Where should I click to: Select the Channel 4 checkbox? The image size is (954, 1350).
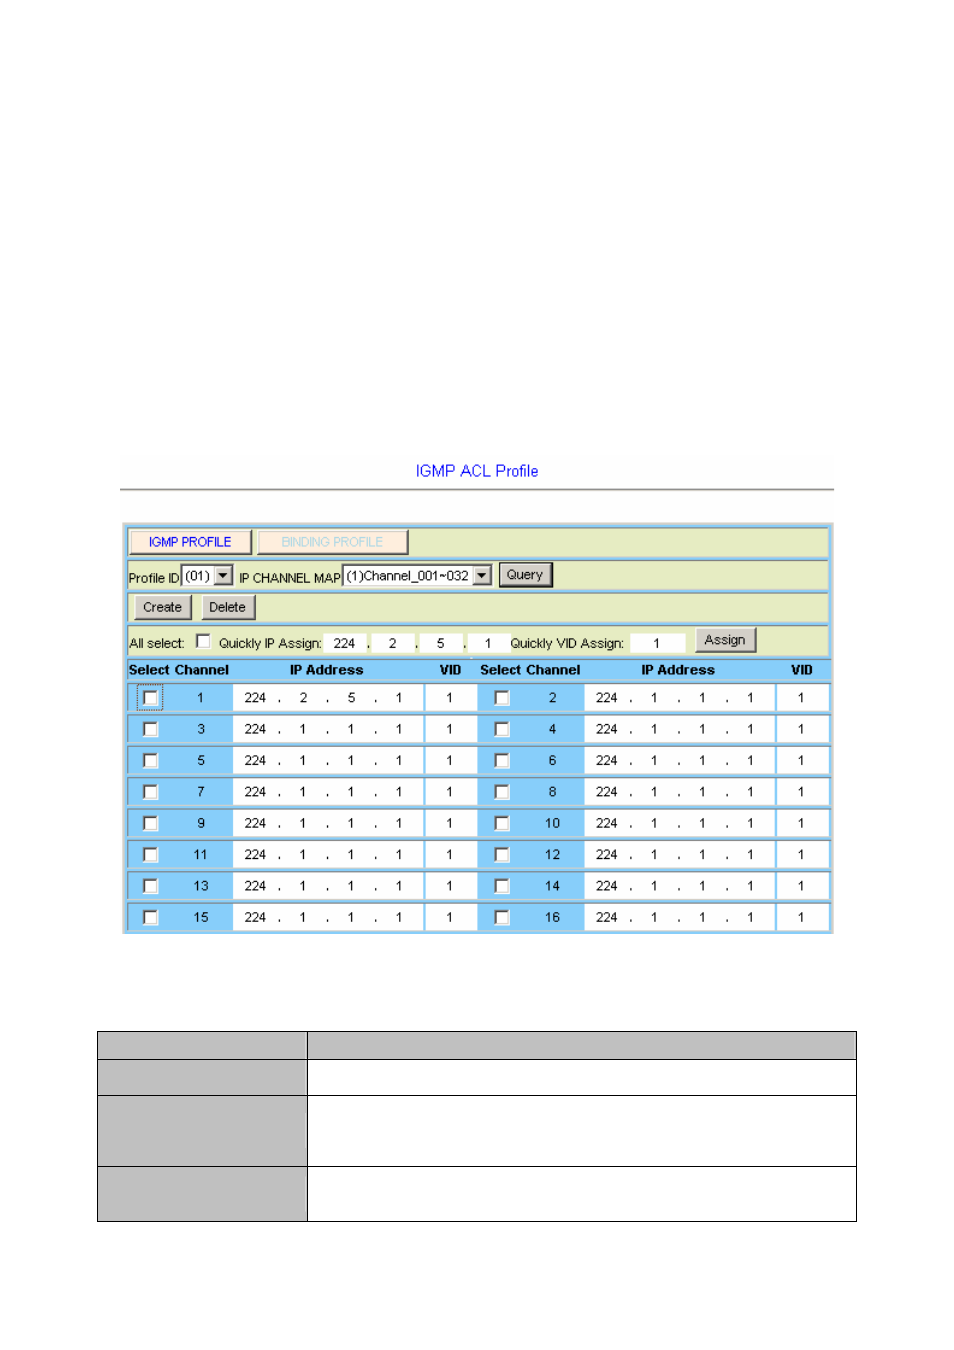point(502,729)
